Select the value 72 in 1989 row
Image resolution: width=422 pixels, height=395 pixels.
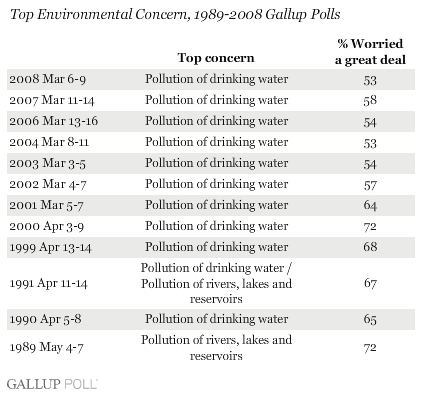coord(370,348)
